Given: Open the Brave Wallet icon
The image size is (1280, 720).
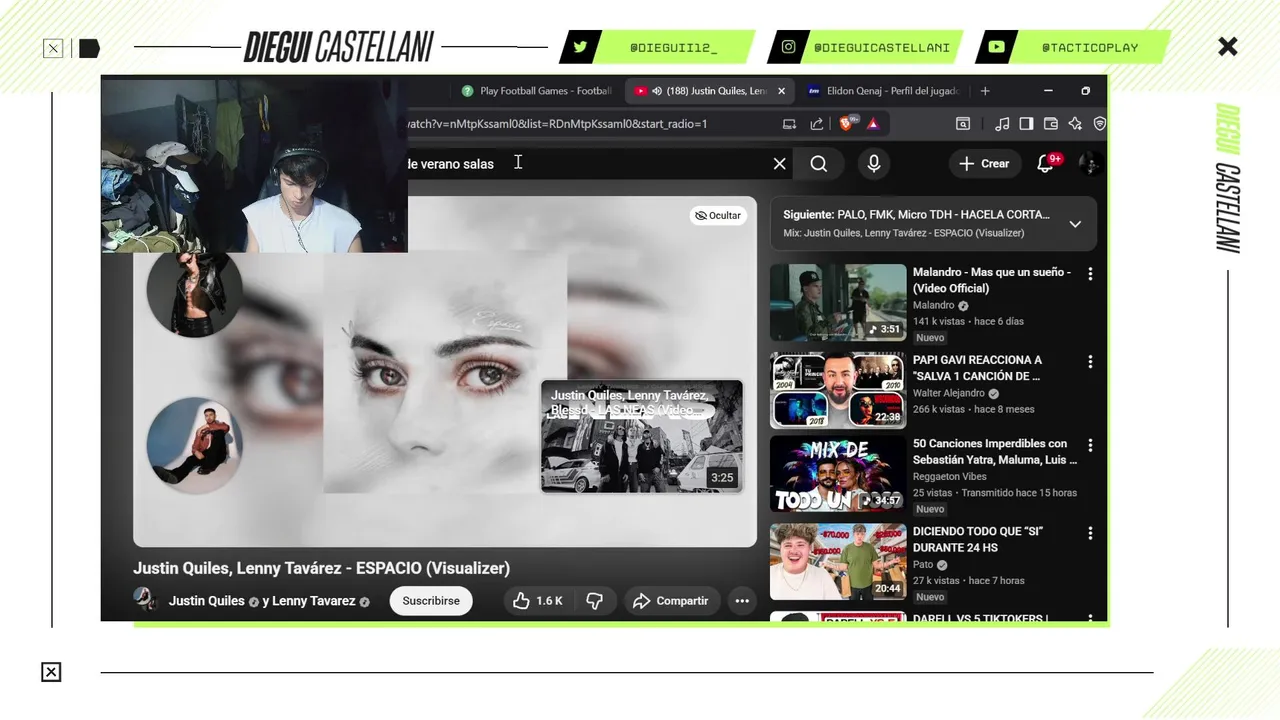Looking at the screenshot, I should coord(1051,124).
